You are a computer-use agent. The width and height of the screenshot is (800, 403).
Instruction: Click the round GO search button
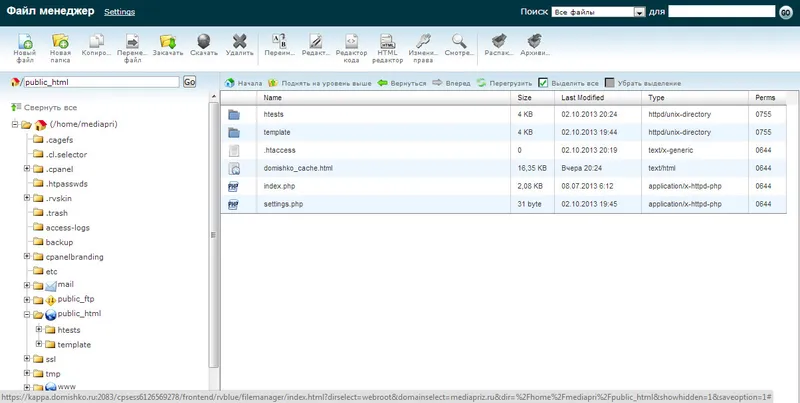tap(786, 12)
